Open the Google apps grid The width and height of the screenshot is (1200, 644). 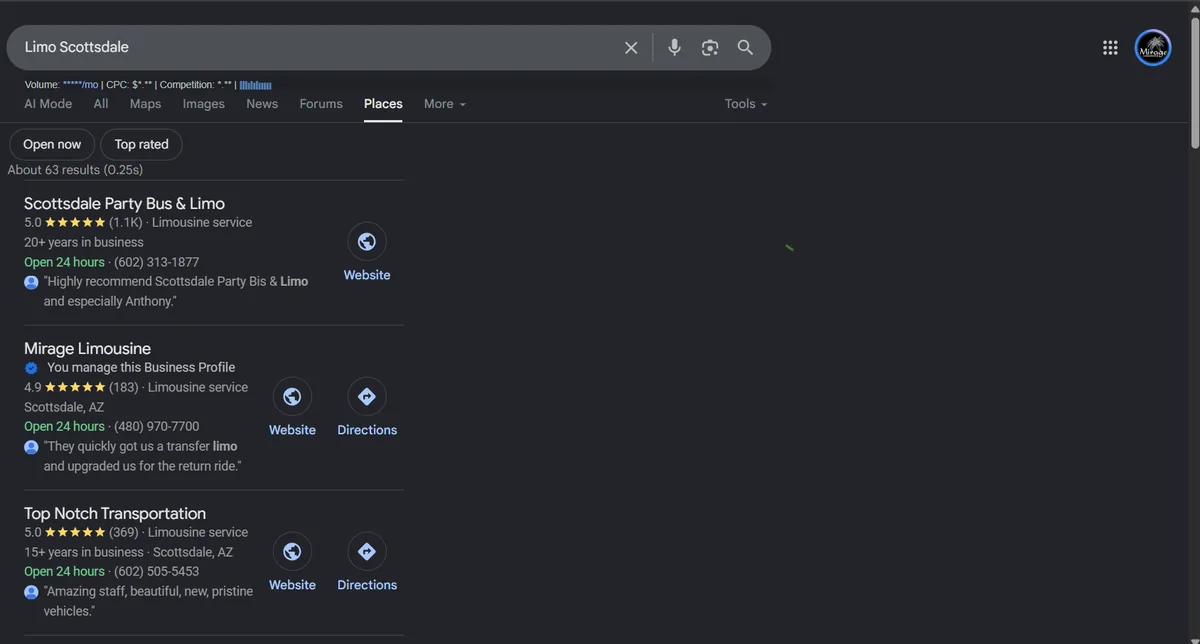point(1110,47)
